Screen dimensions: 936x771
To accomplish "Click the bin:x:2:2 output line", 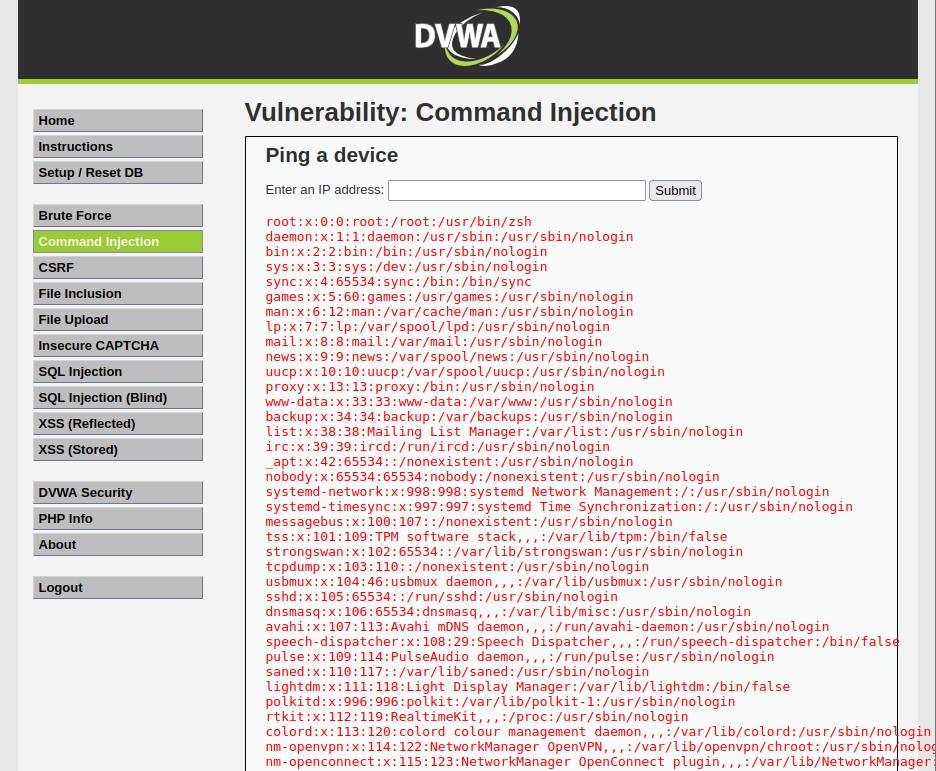I will tap(407, 252).
